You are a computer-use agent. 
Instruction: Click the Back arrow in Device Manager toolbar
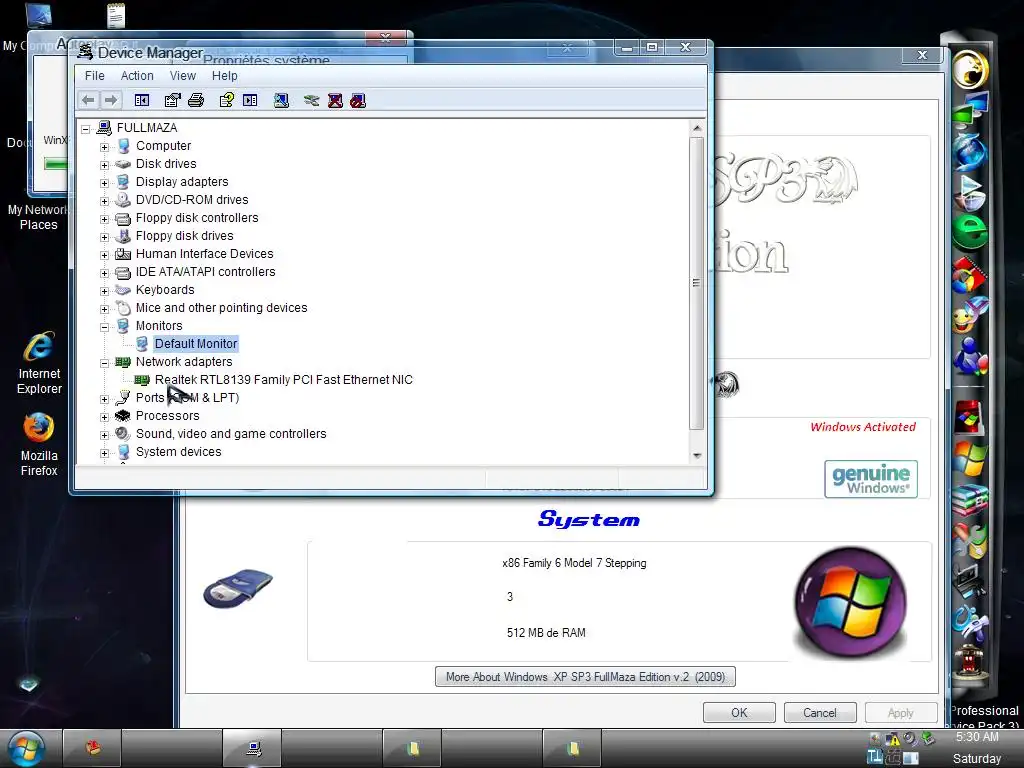click(x=88, y=100)
